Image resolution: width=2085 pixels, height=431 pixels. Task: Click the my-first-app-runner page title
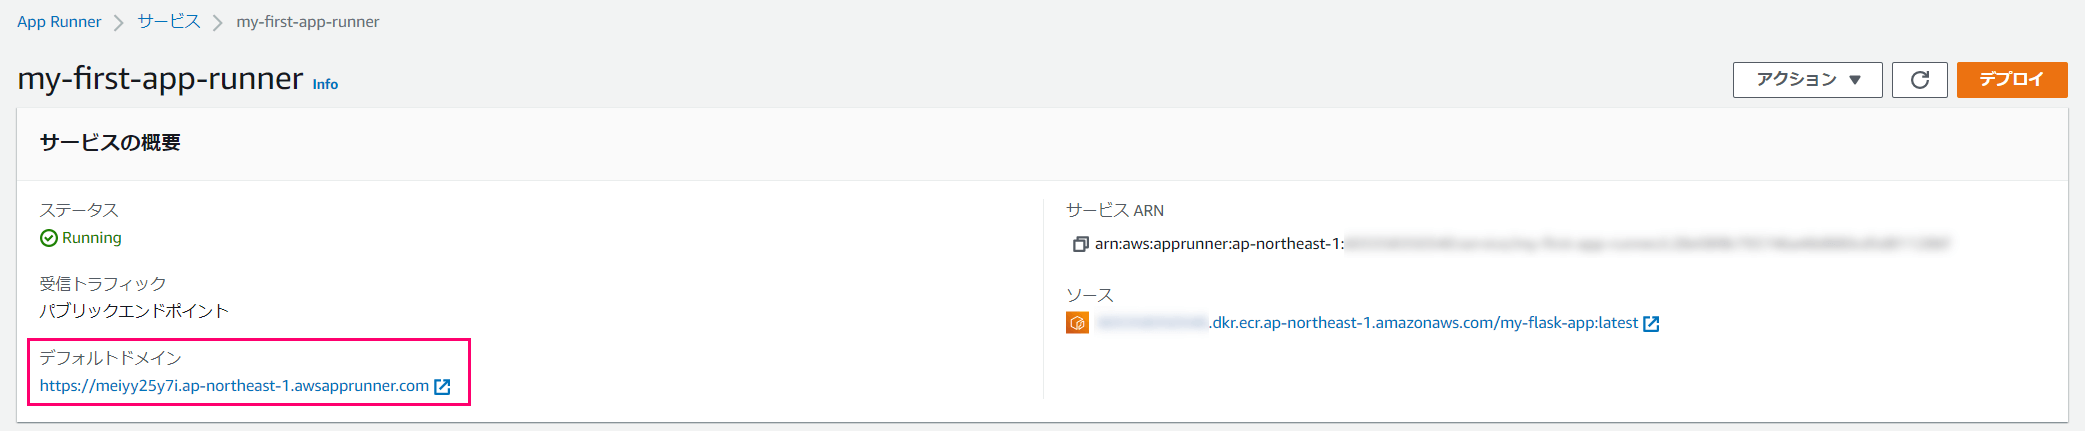click(x=160, y=78)
